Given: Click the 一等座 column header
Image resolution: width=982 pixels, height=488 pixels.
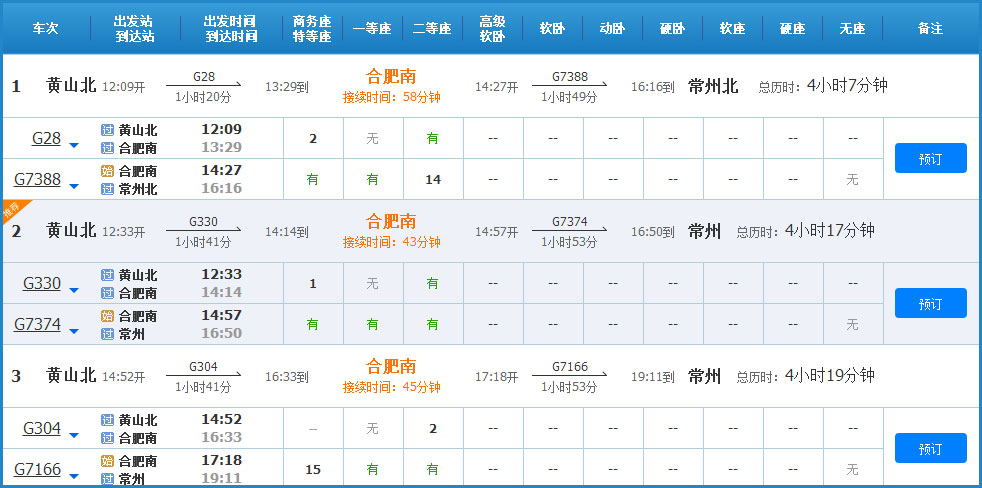Looking at the screenshot, I should coord(372,29).
